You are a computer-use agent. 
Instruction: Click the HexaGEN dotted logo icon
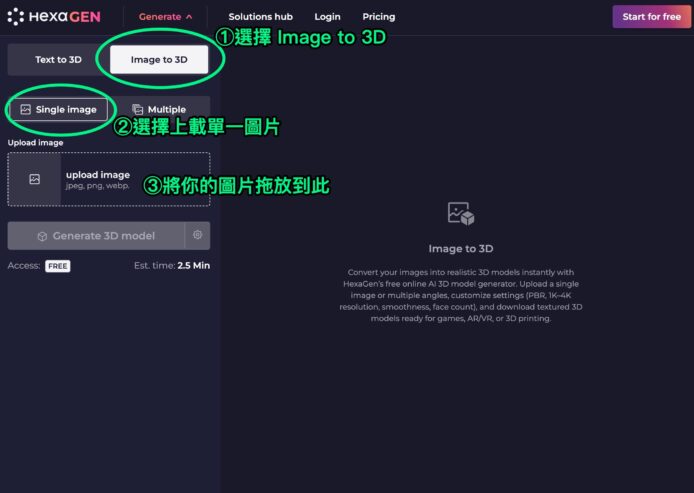[16, 17]
